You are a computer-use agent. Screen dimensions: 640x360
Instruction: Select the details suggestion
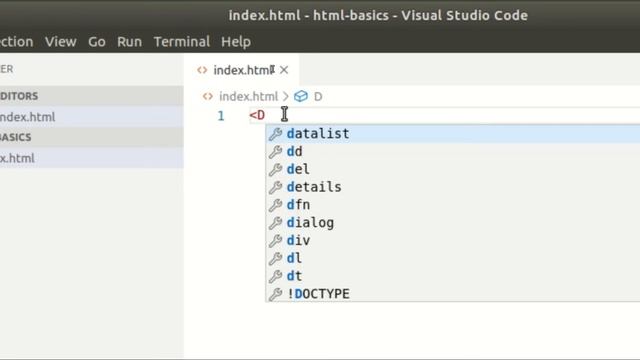[x=453, y=187]
